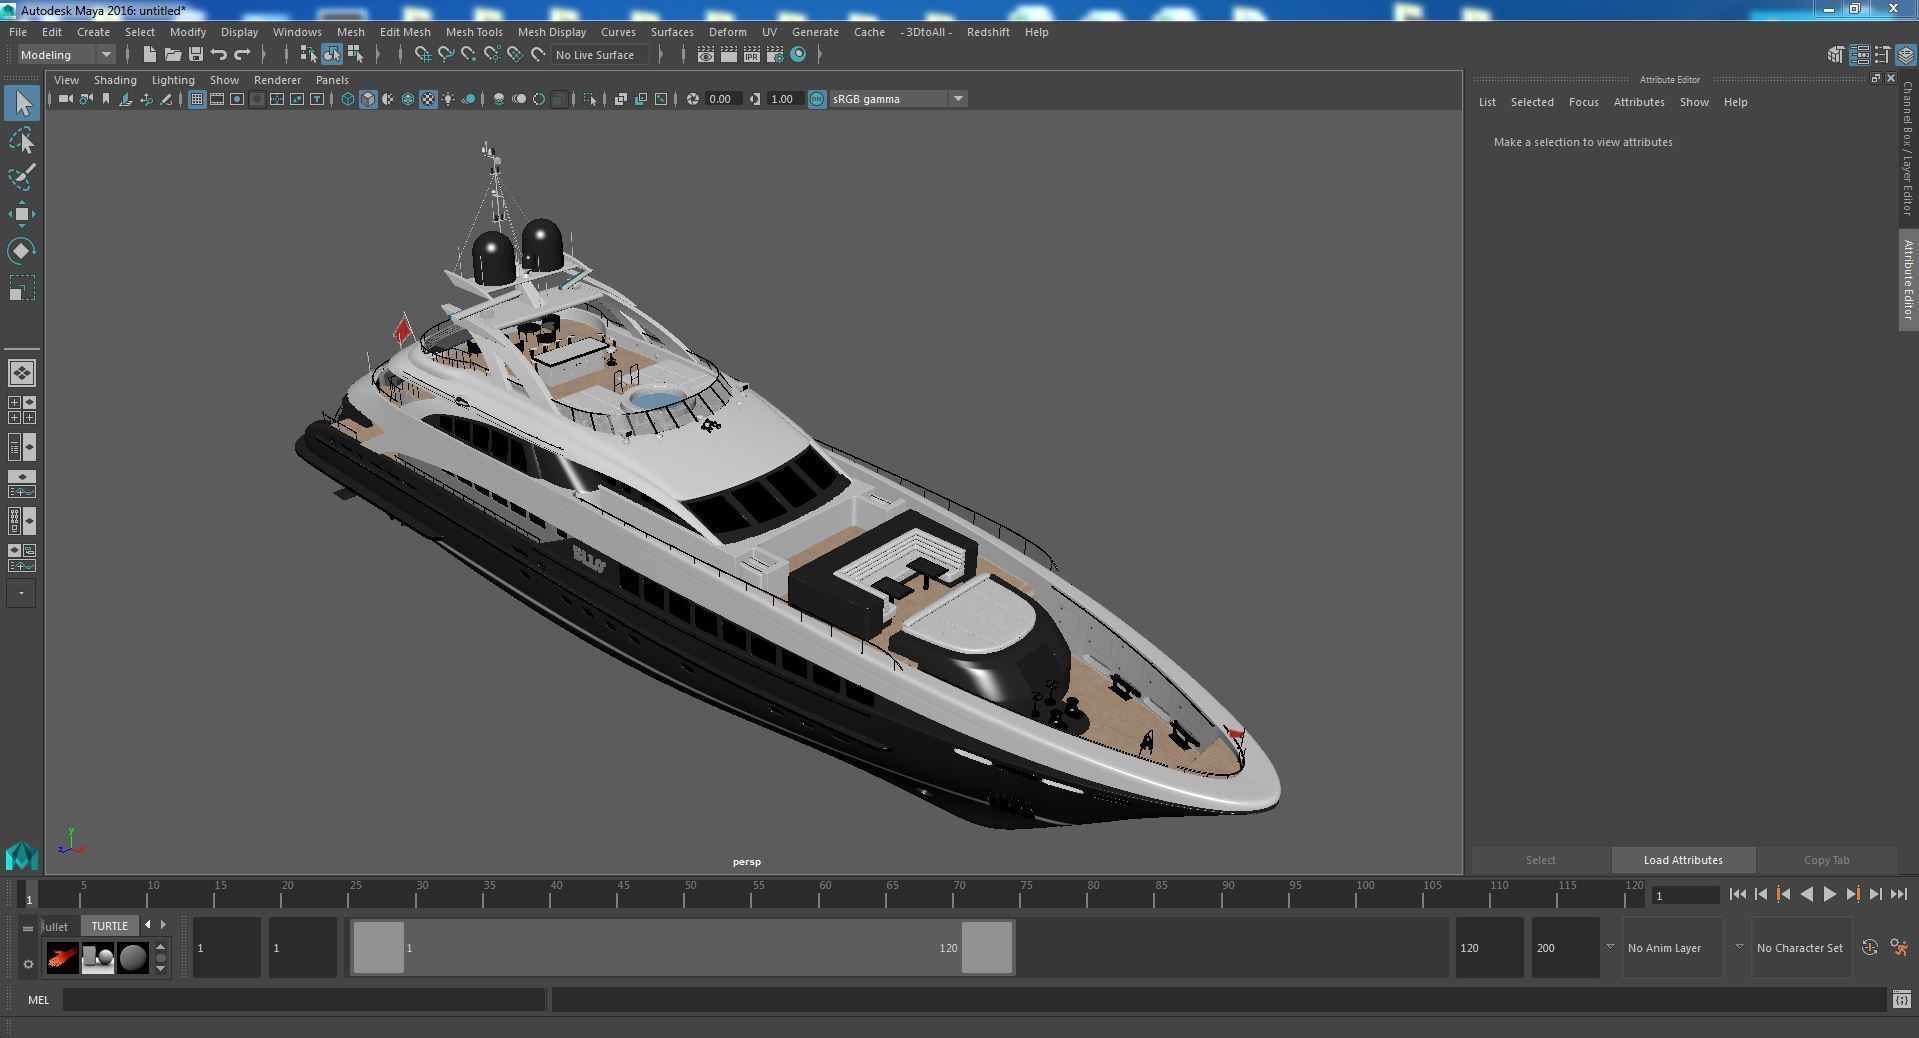Activate the Move tool
Screen dimensions: 1919x1038
click(x=22, y=214)
